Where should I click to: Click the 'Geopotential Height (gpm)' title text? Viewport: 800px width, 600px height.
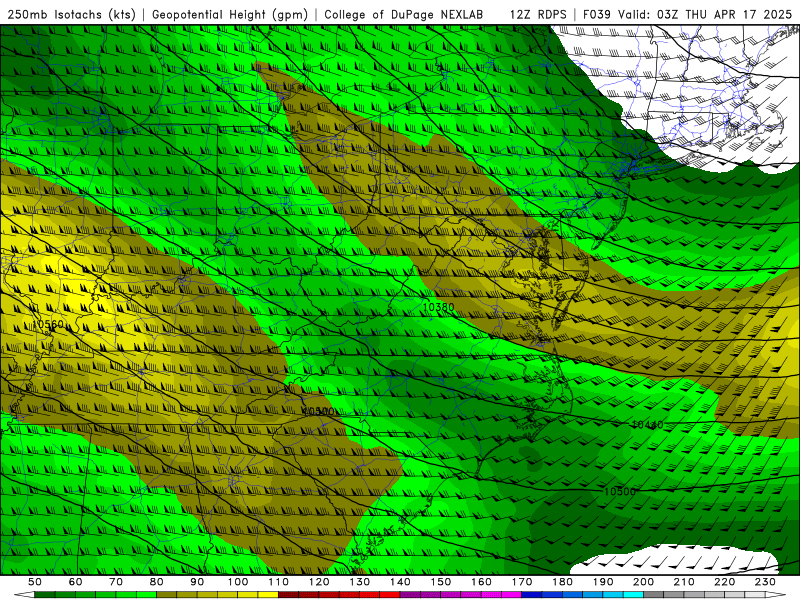[x=230, y=14]
